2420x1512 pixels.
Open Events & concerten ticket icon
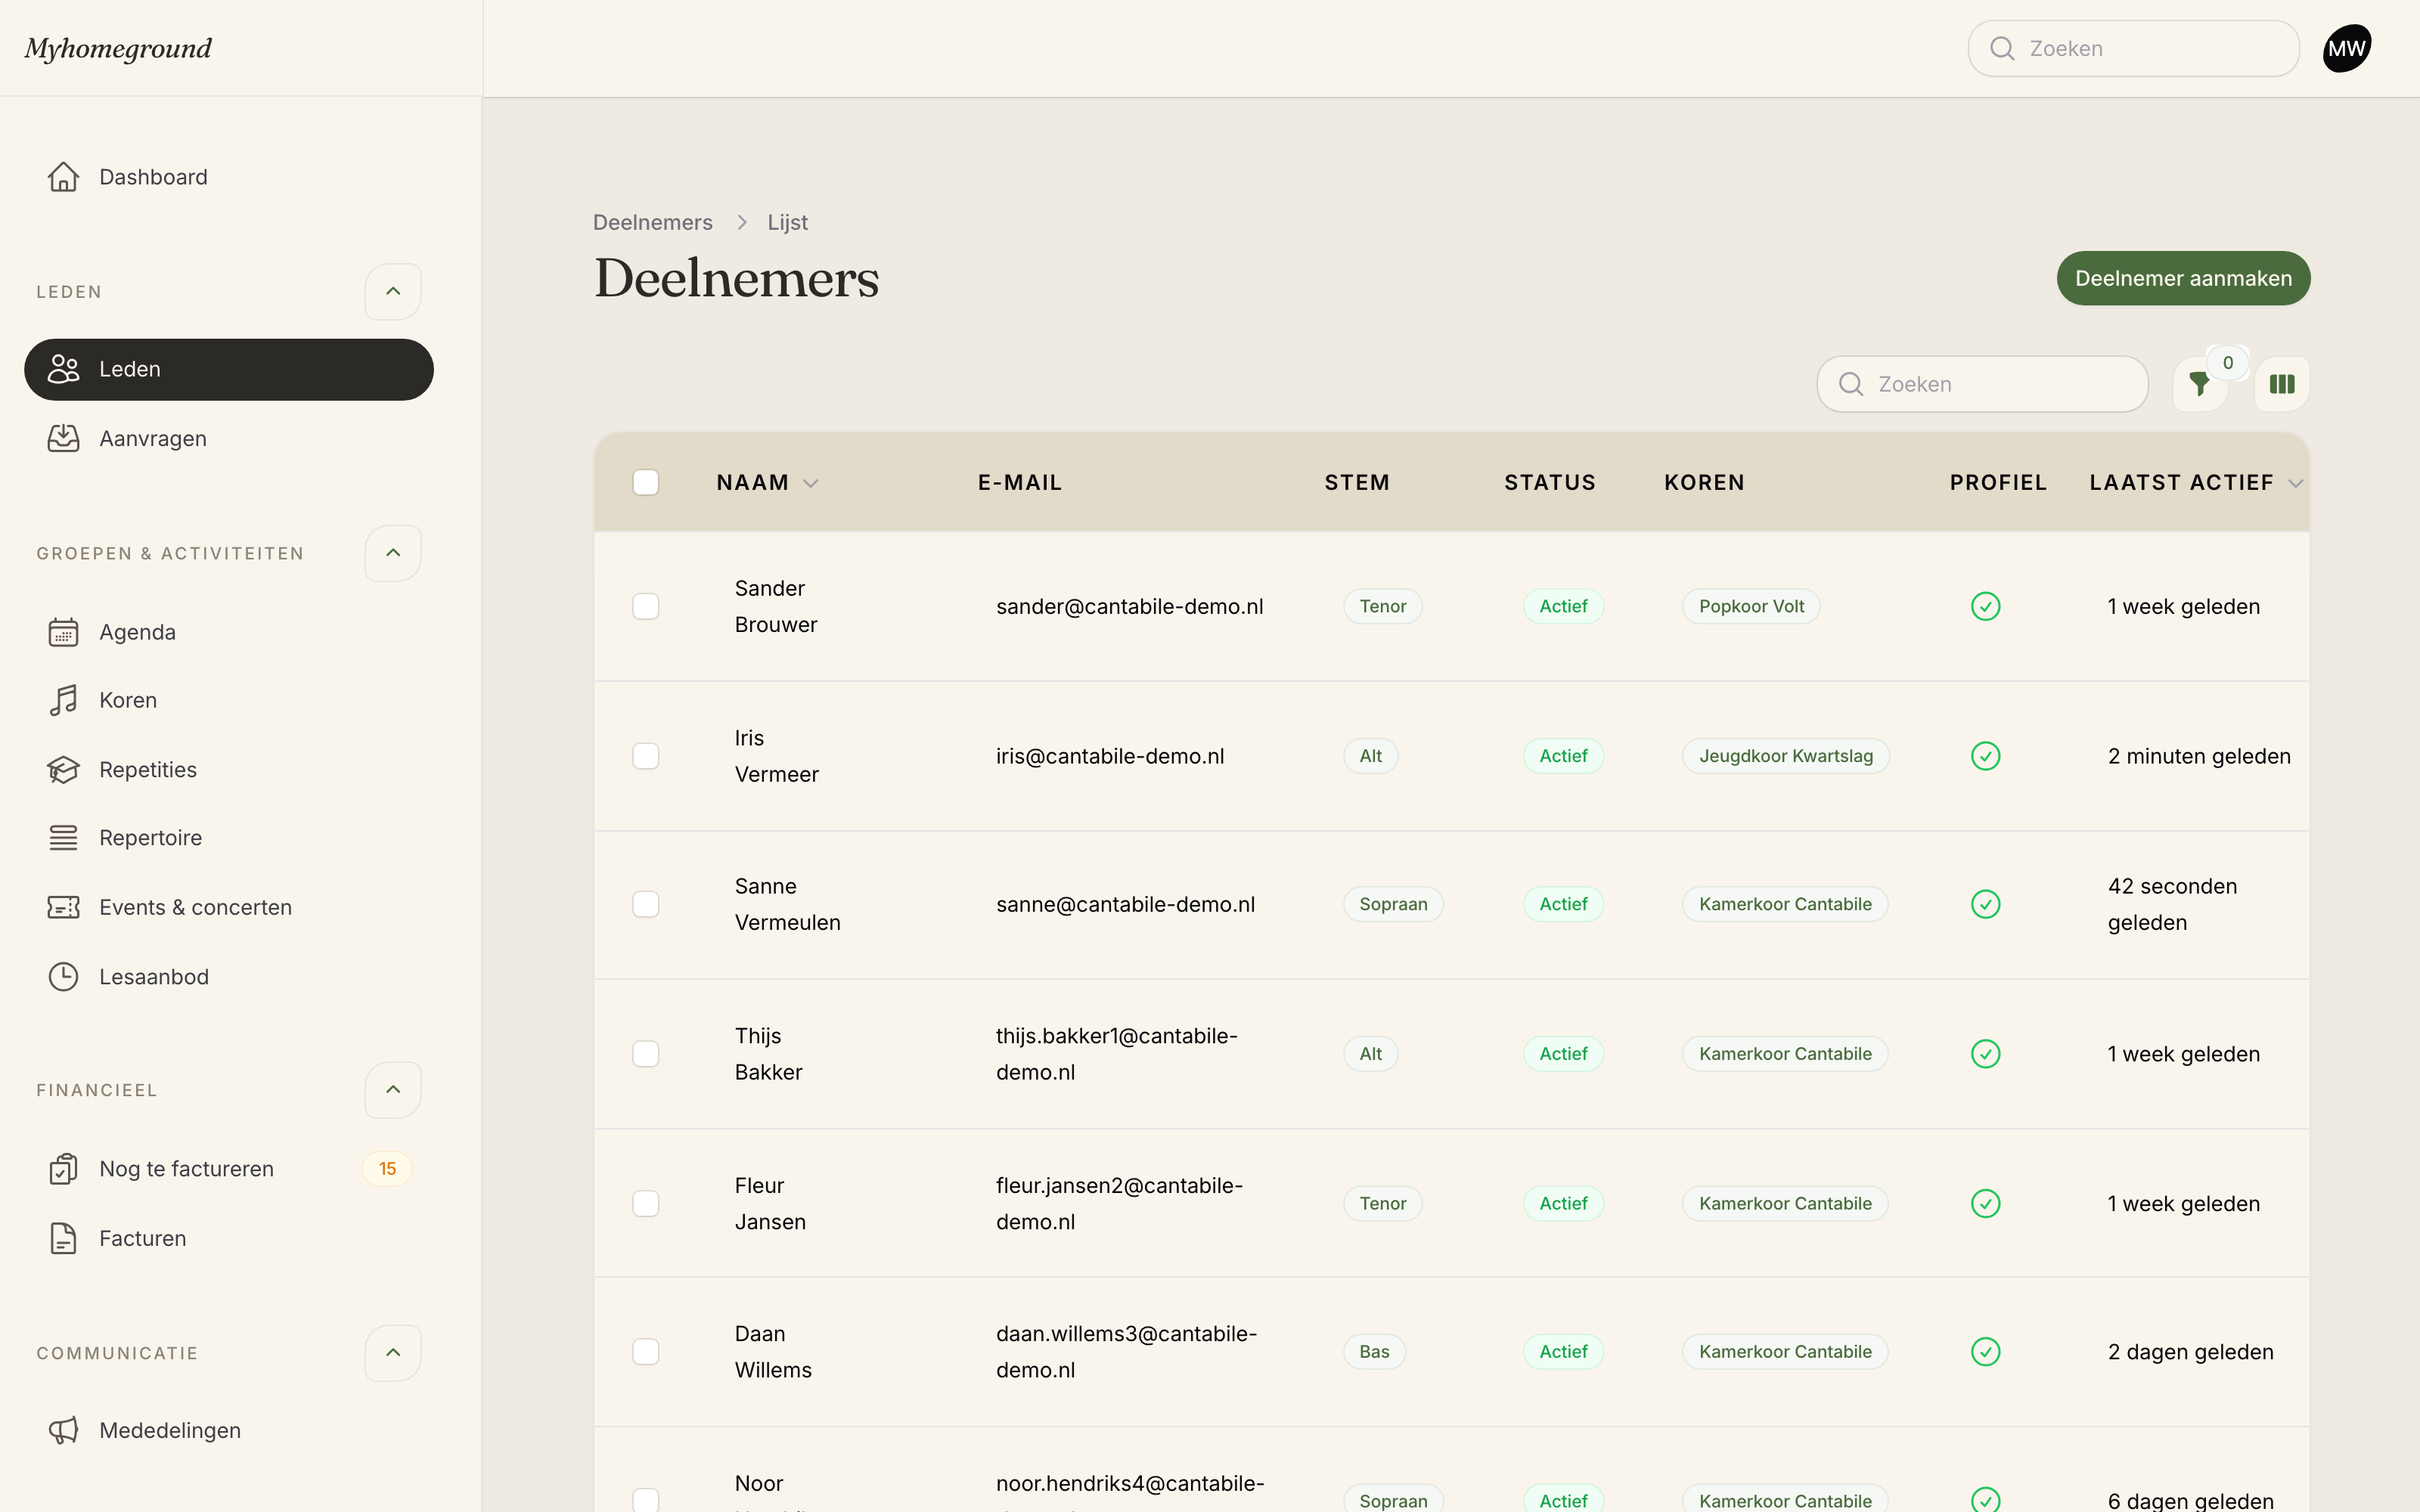click(x=63, y=907)
